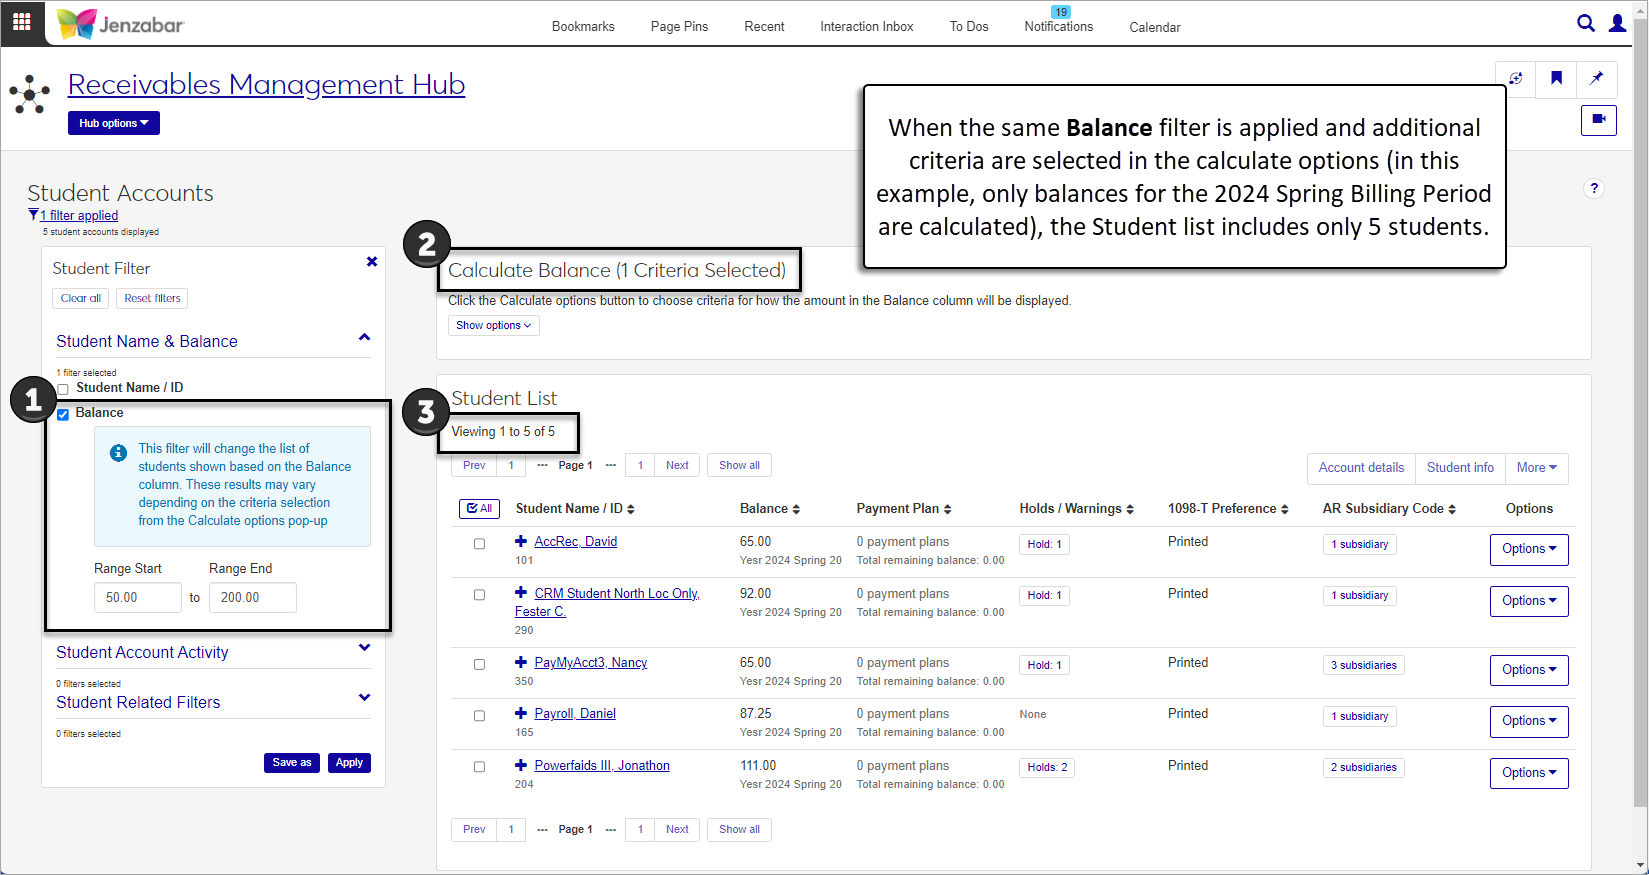Screen dimensions: 1649x875
Task: Expand Show options under Calculate Balance
Action: (493, 325)
